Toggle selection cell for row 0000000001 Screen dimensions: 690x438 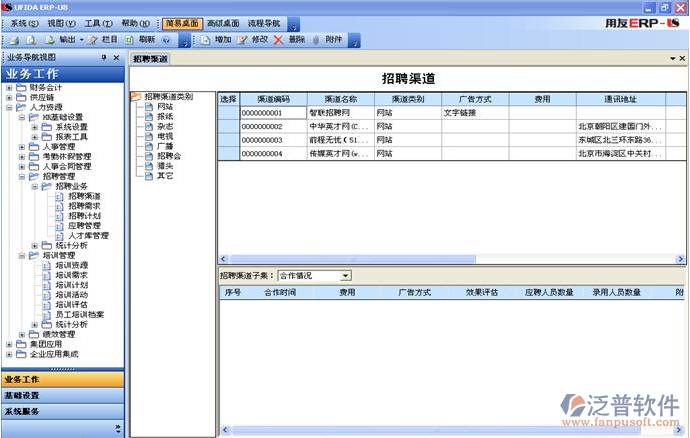click(x=228, y=113)
